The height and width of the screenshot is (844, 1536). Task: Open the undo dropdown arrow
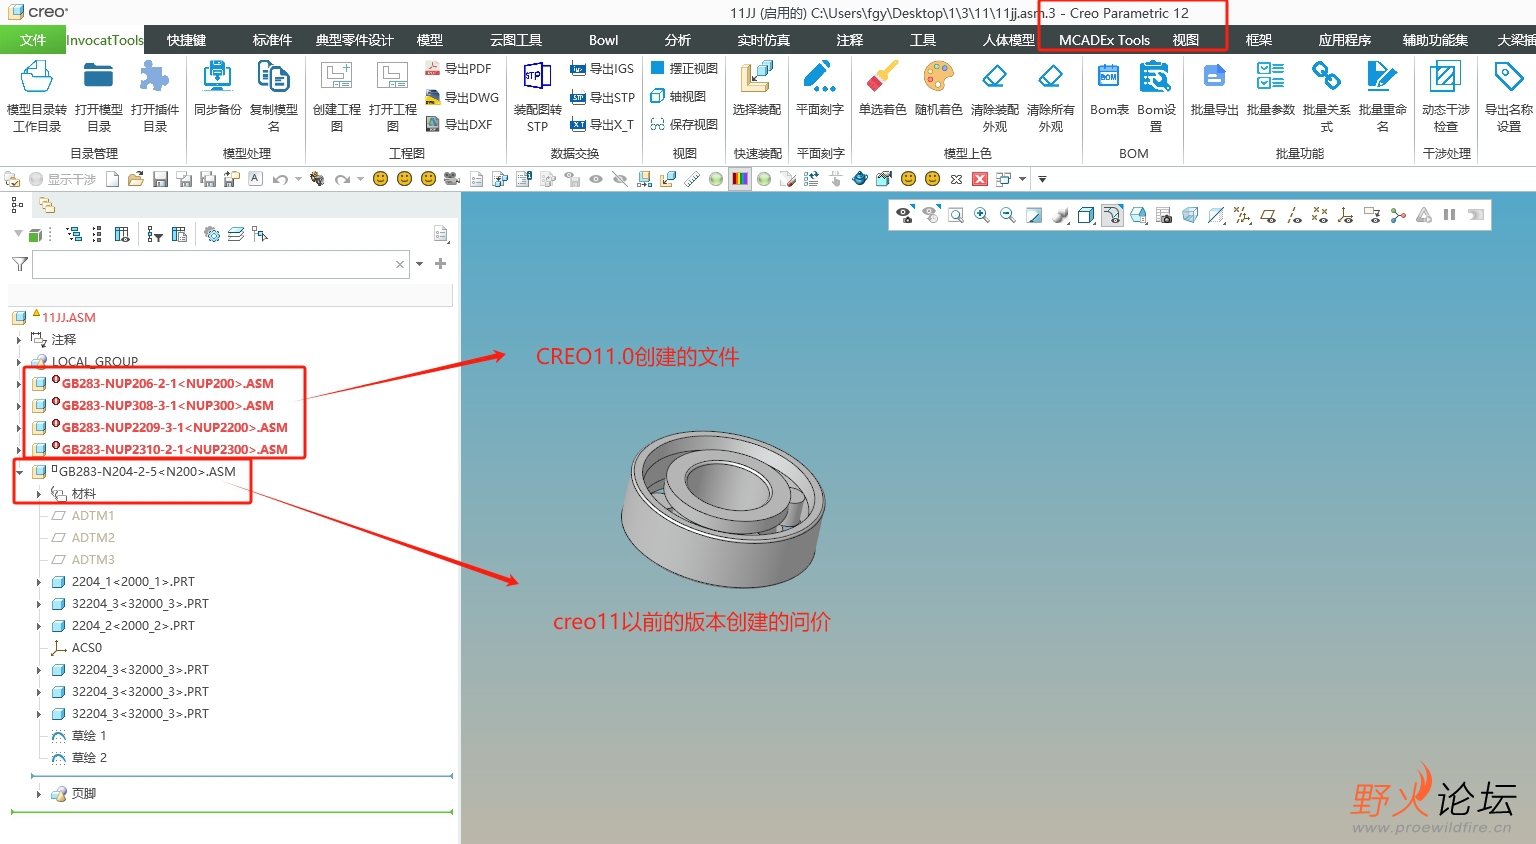298,179
